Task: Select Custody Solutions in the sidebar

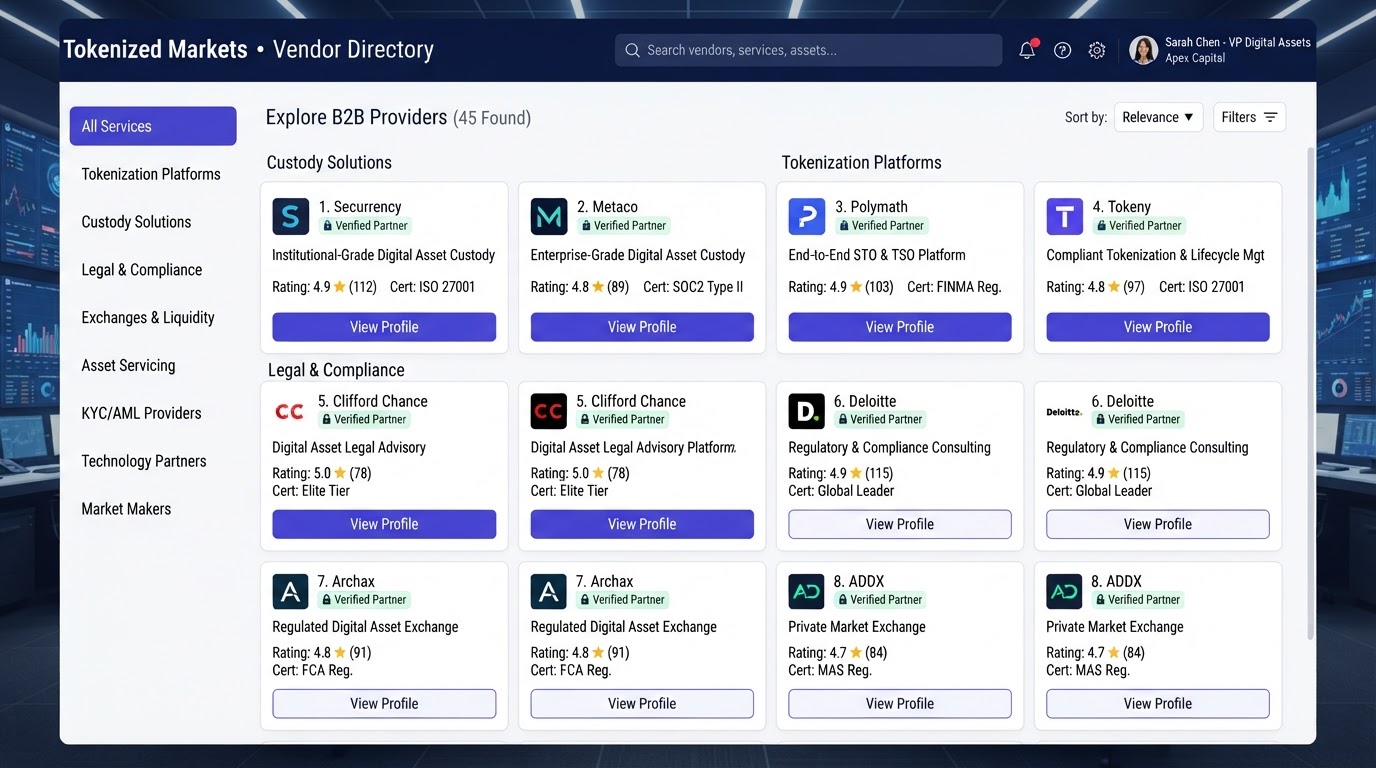Action: tap(136, 222)
